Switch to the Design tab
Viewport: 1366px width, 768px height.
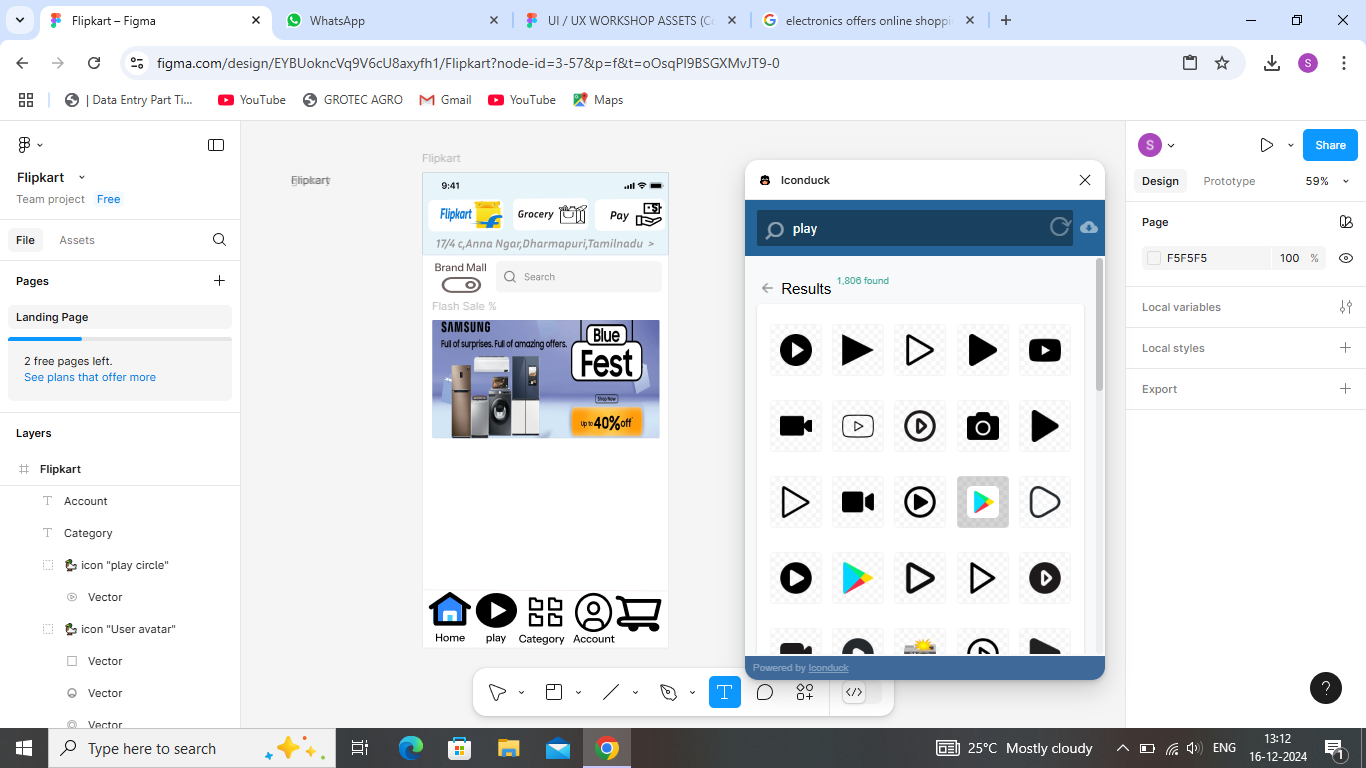[1160, 181]
